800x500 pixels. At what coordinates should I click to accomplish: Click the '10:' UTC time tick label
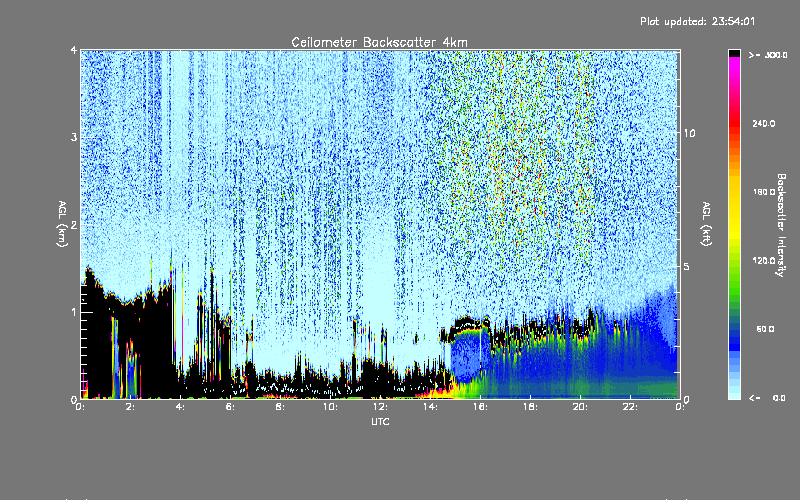[x=330, y=407]
